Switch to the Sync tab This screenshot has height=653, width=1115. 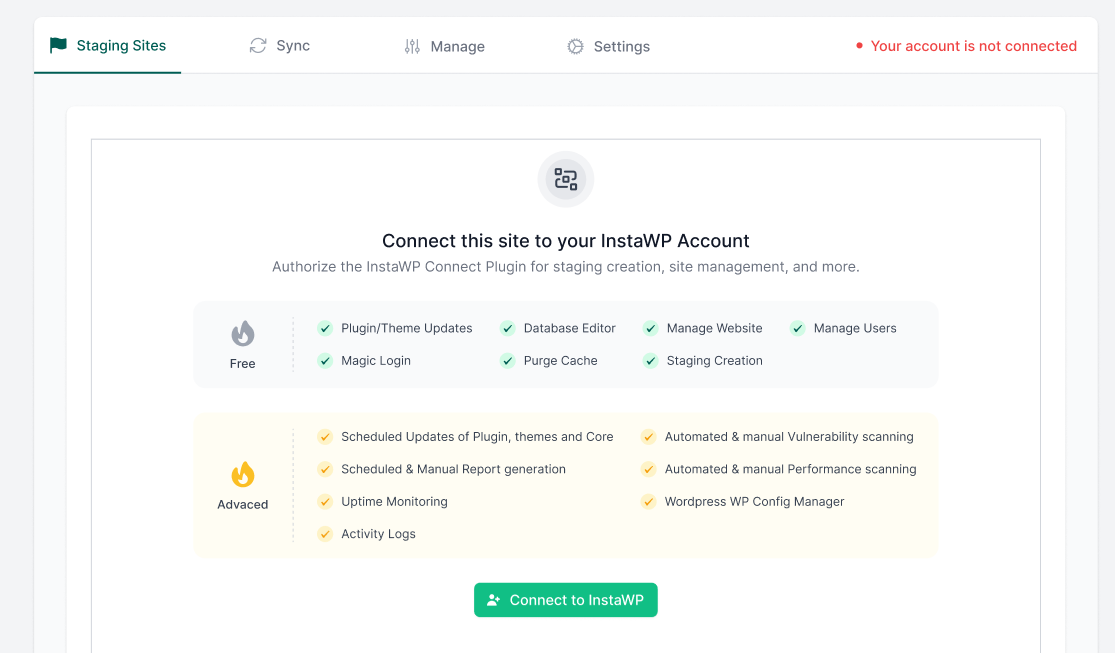point(279,46)
